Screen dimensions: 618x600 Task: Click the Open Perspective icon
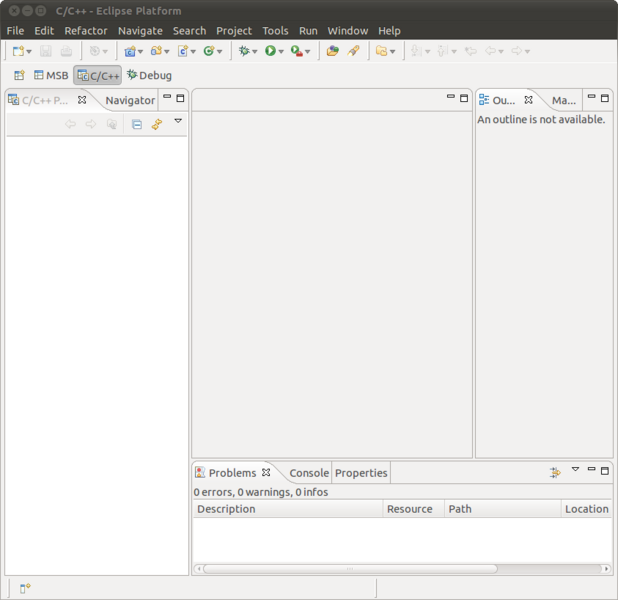[x=19, y=75]
